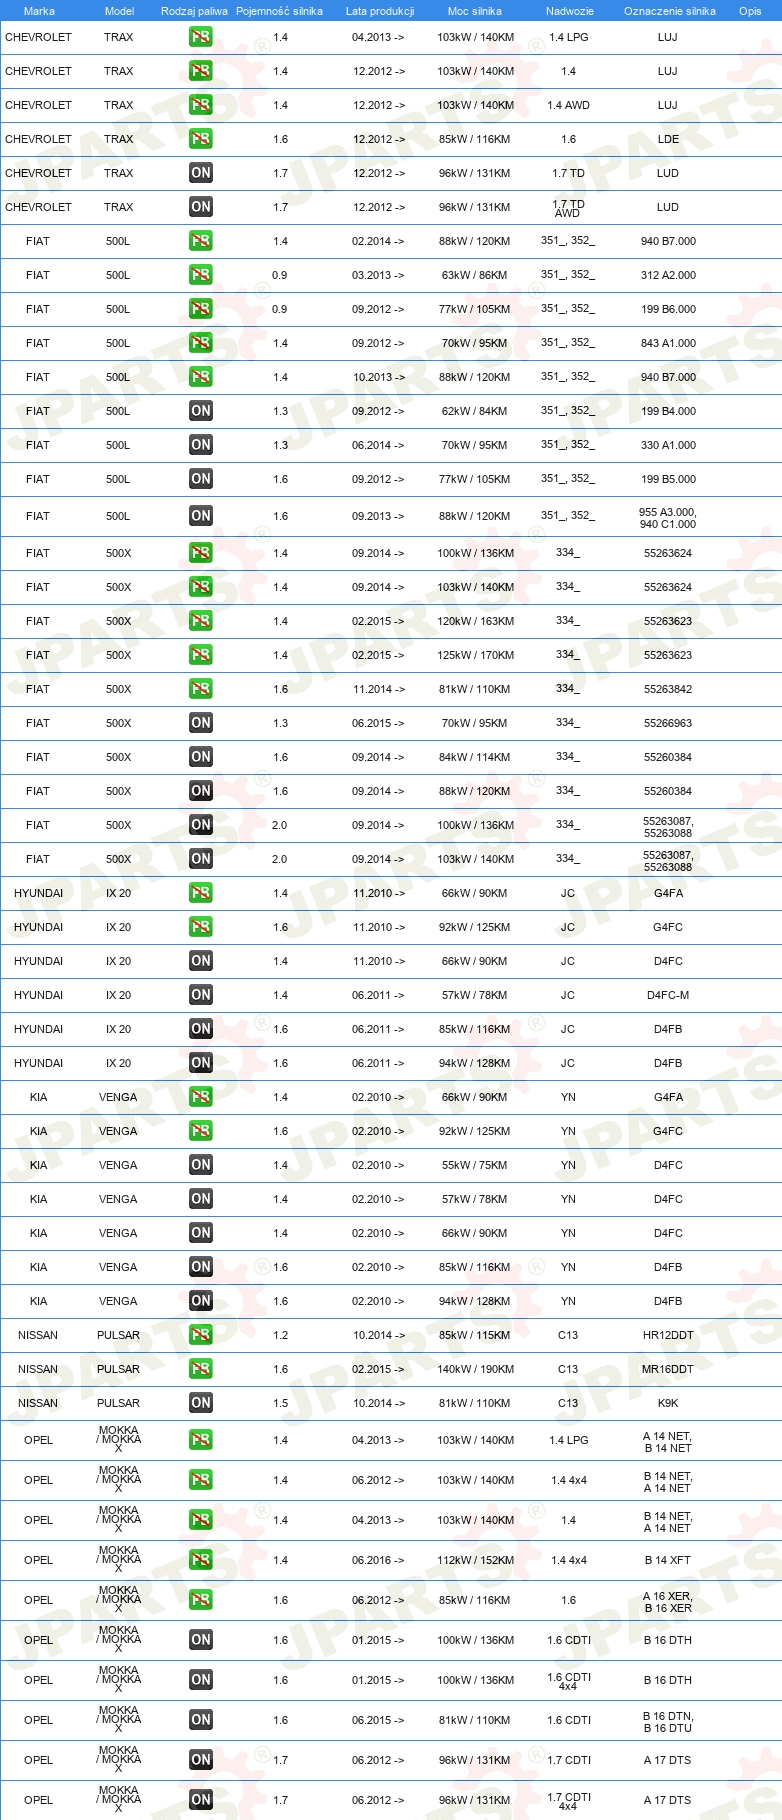Viewport: 782px width, 1820px height.
Task: Click the petrol icon in the Fiat 500X 120kW / 163KM row
Action: (x=201, y=621)
